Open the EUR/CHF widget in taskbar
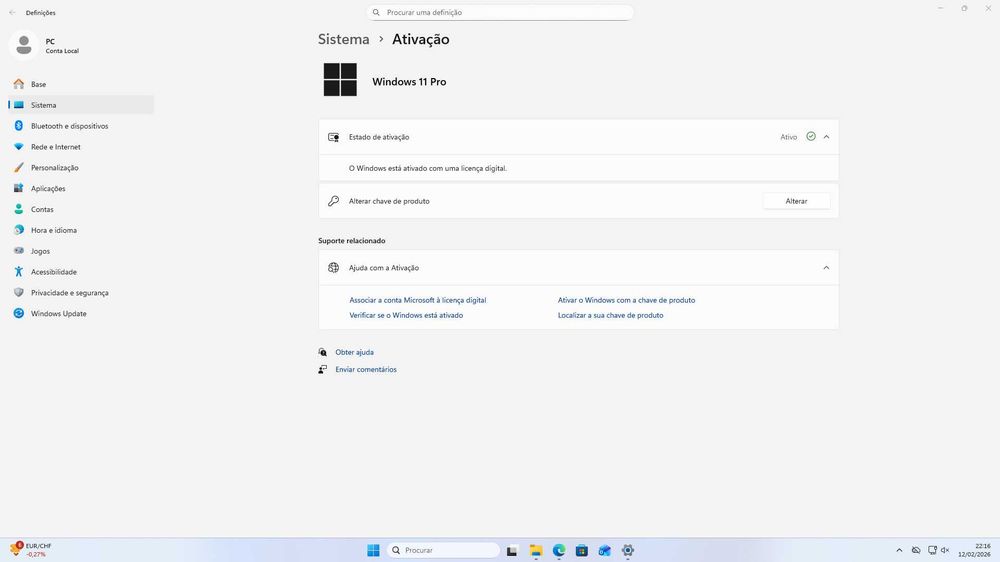 (x=31, y=550)
